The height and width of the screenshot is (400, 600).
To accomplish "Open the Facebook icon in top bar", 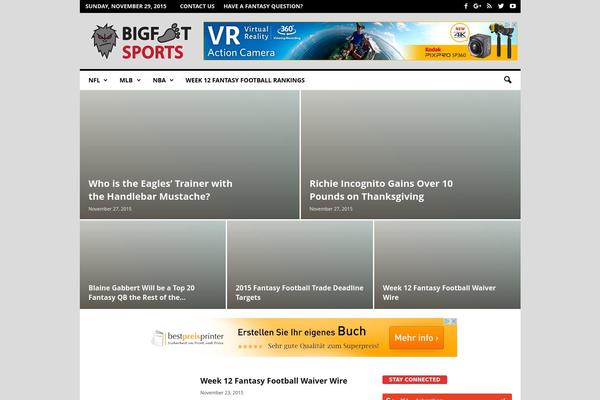I will 466,6.
